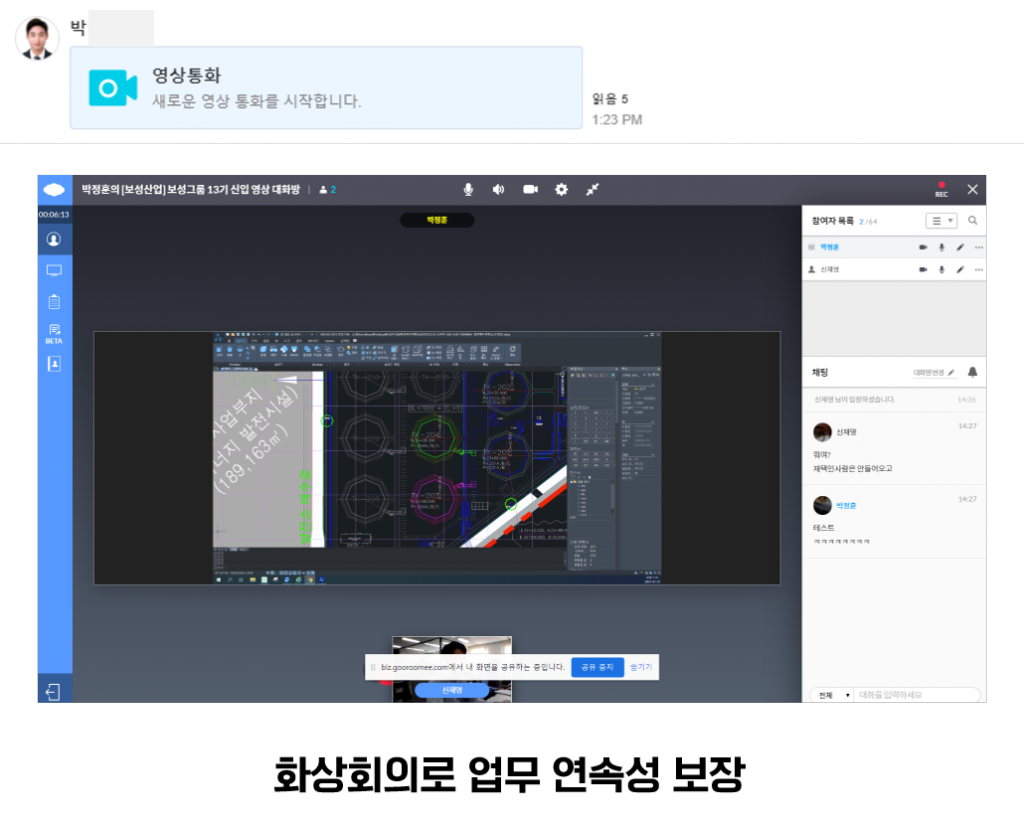This screenshot has height=823, width=1024.
Task: Open the BETA notes icon in sidebar
Action: coord(54,333)
